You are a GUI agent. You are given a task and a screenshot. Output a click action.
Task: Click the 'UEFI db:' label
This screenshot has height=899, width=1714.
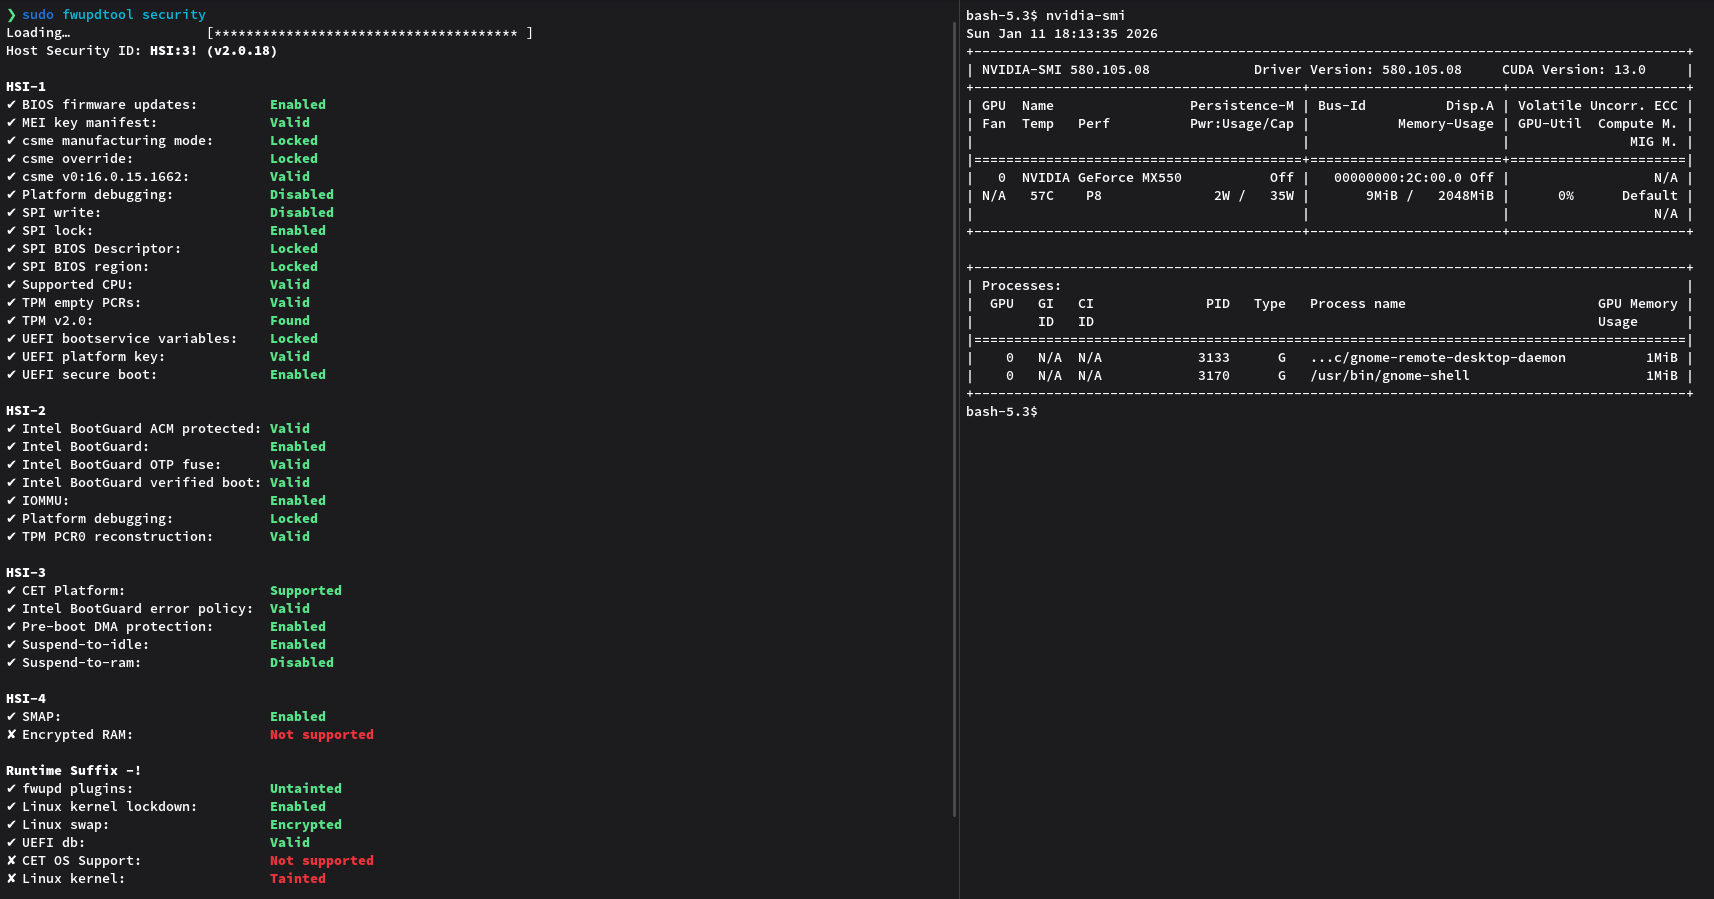pyautogui.click(x=54, y=843)
